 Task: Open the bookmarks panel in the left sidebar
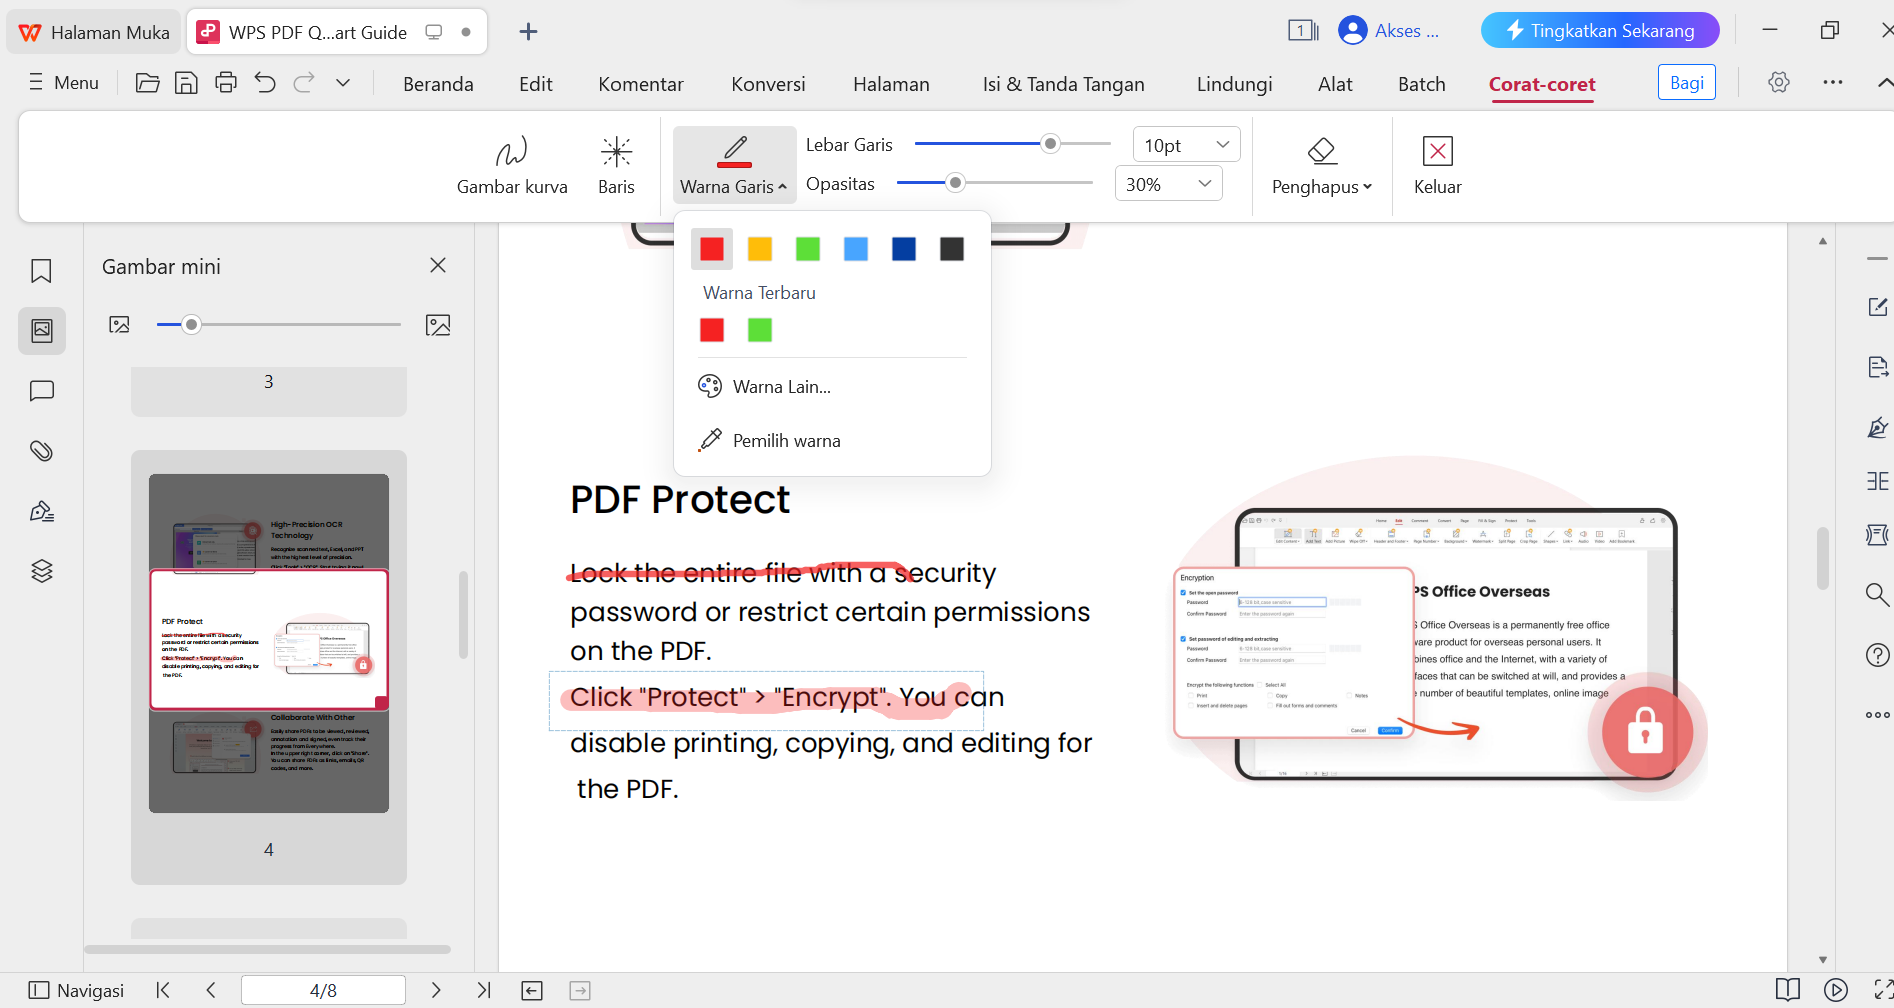click(x=41, y=271)
